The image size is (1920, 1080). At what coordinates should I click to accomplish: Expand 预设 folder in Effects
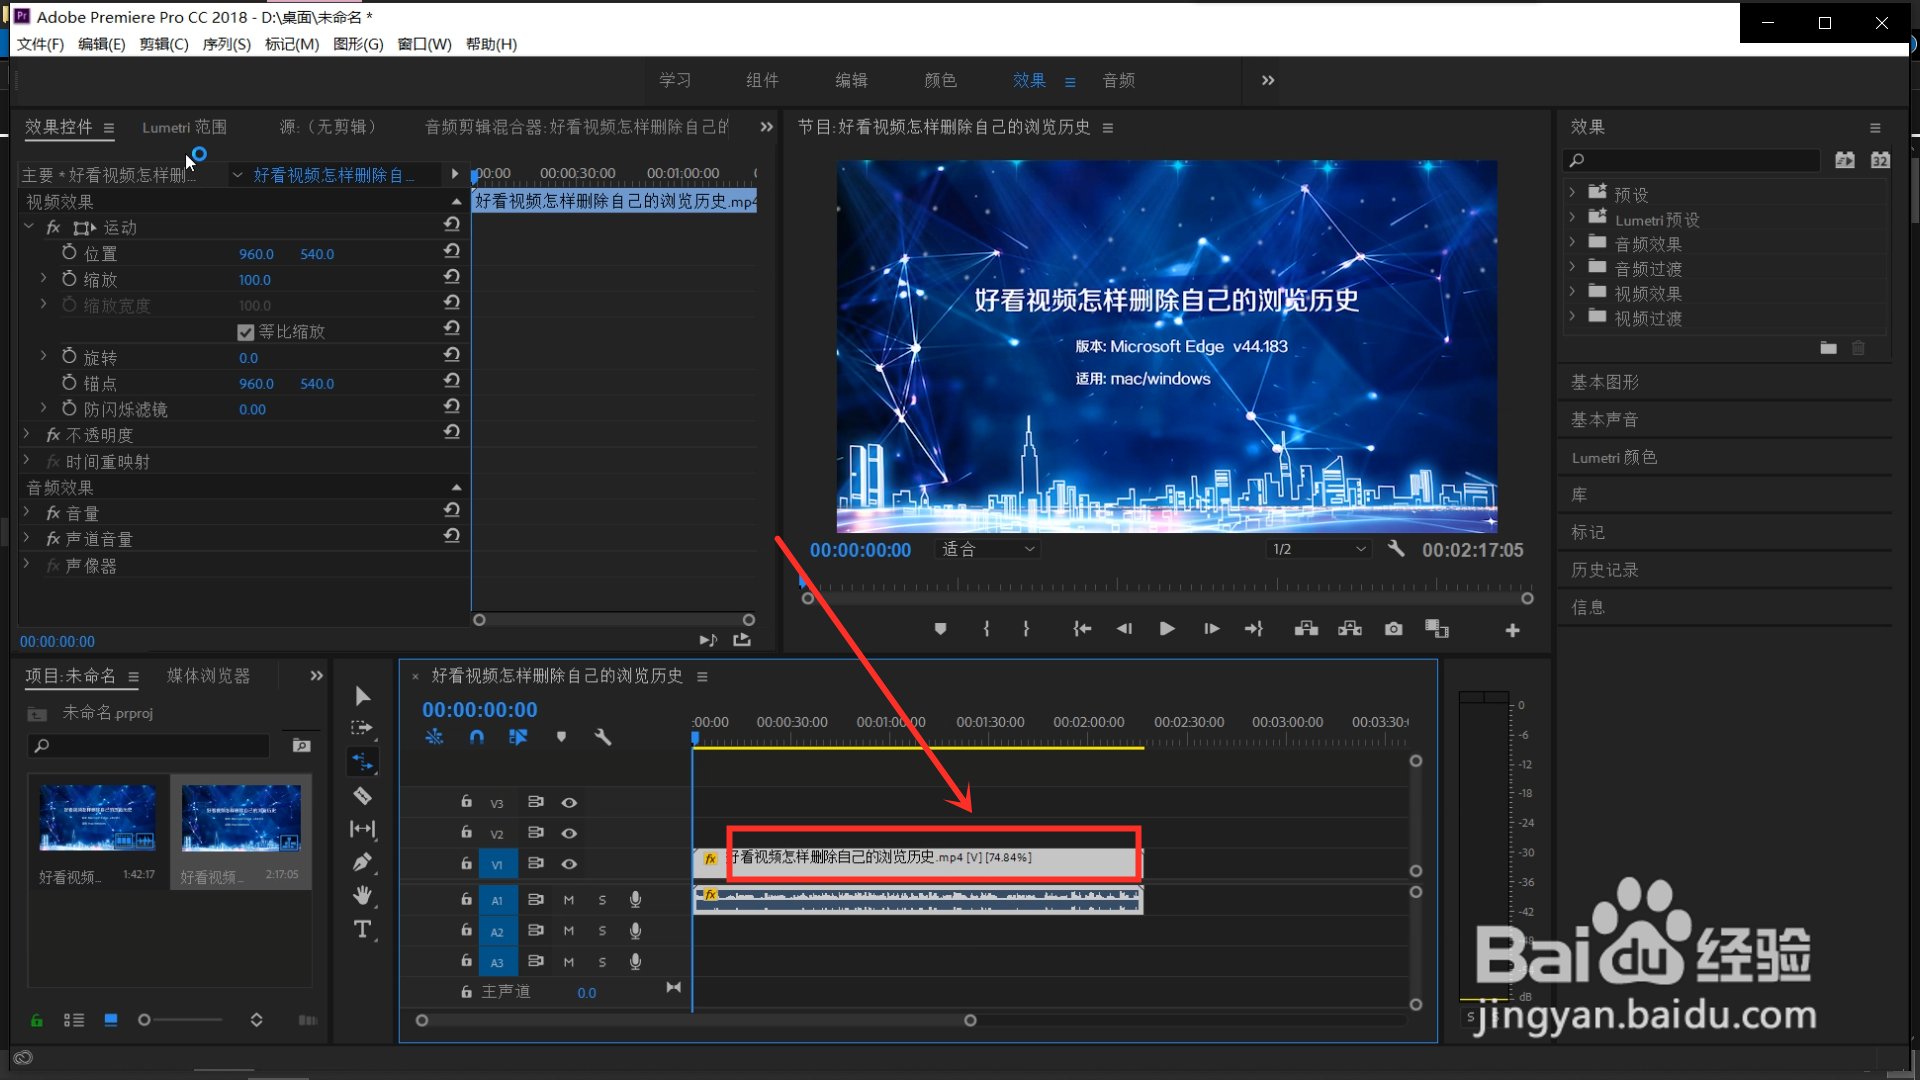[x=1572, y=192]
